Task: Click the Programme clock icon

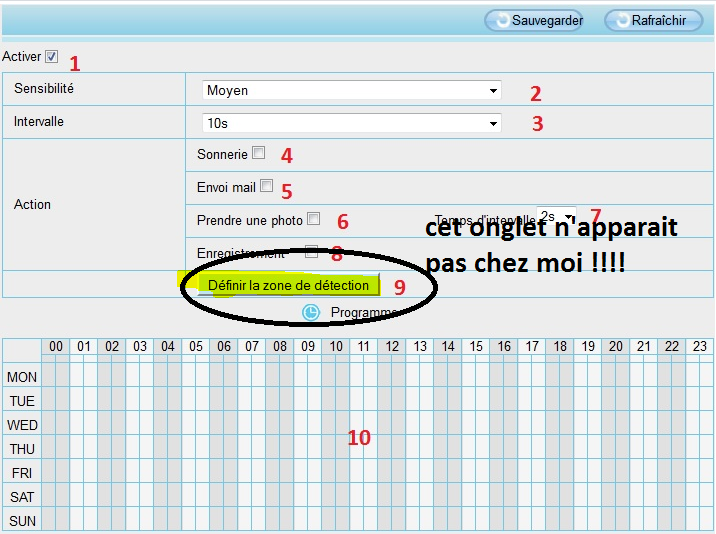Action: [311, 312]
